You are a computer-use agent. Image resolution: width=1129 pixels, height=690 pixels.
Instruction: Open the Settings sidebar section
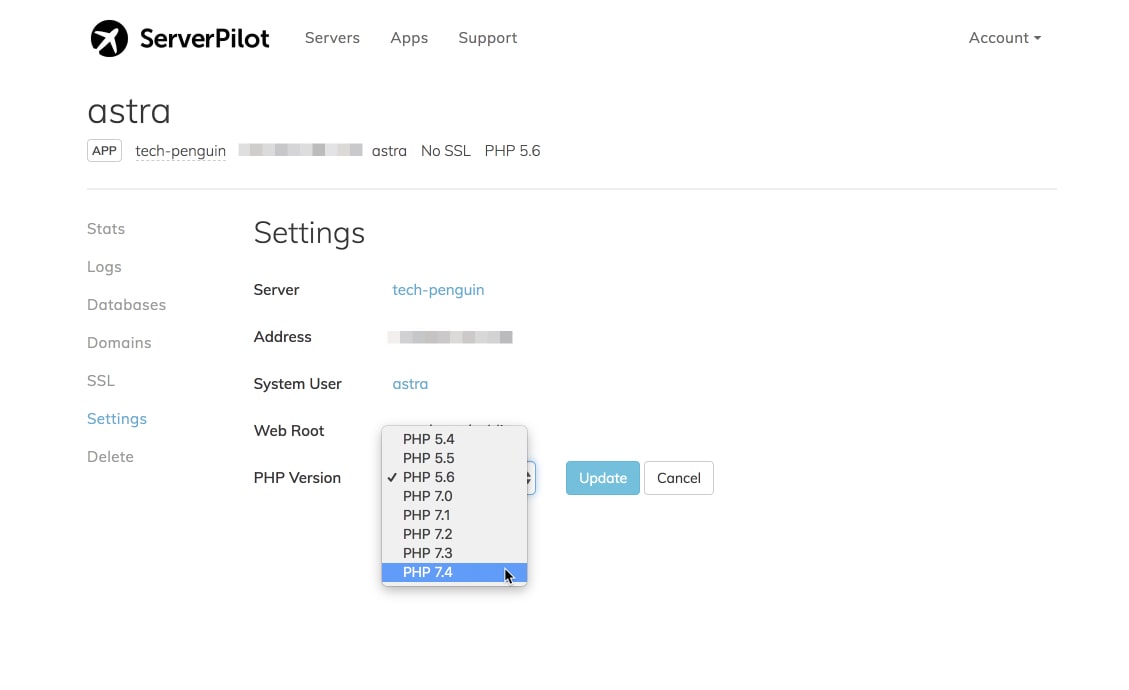(117, 419)
